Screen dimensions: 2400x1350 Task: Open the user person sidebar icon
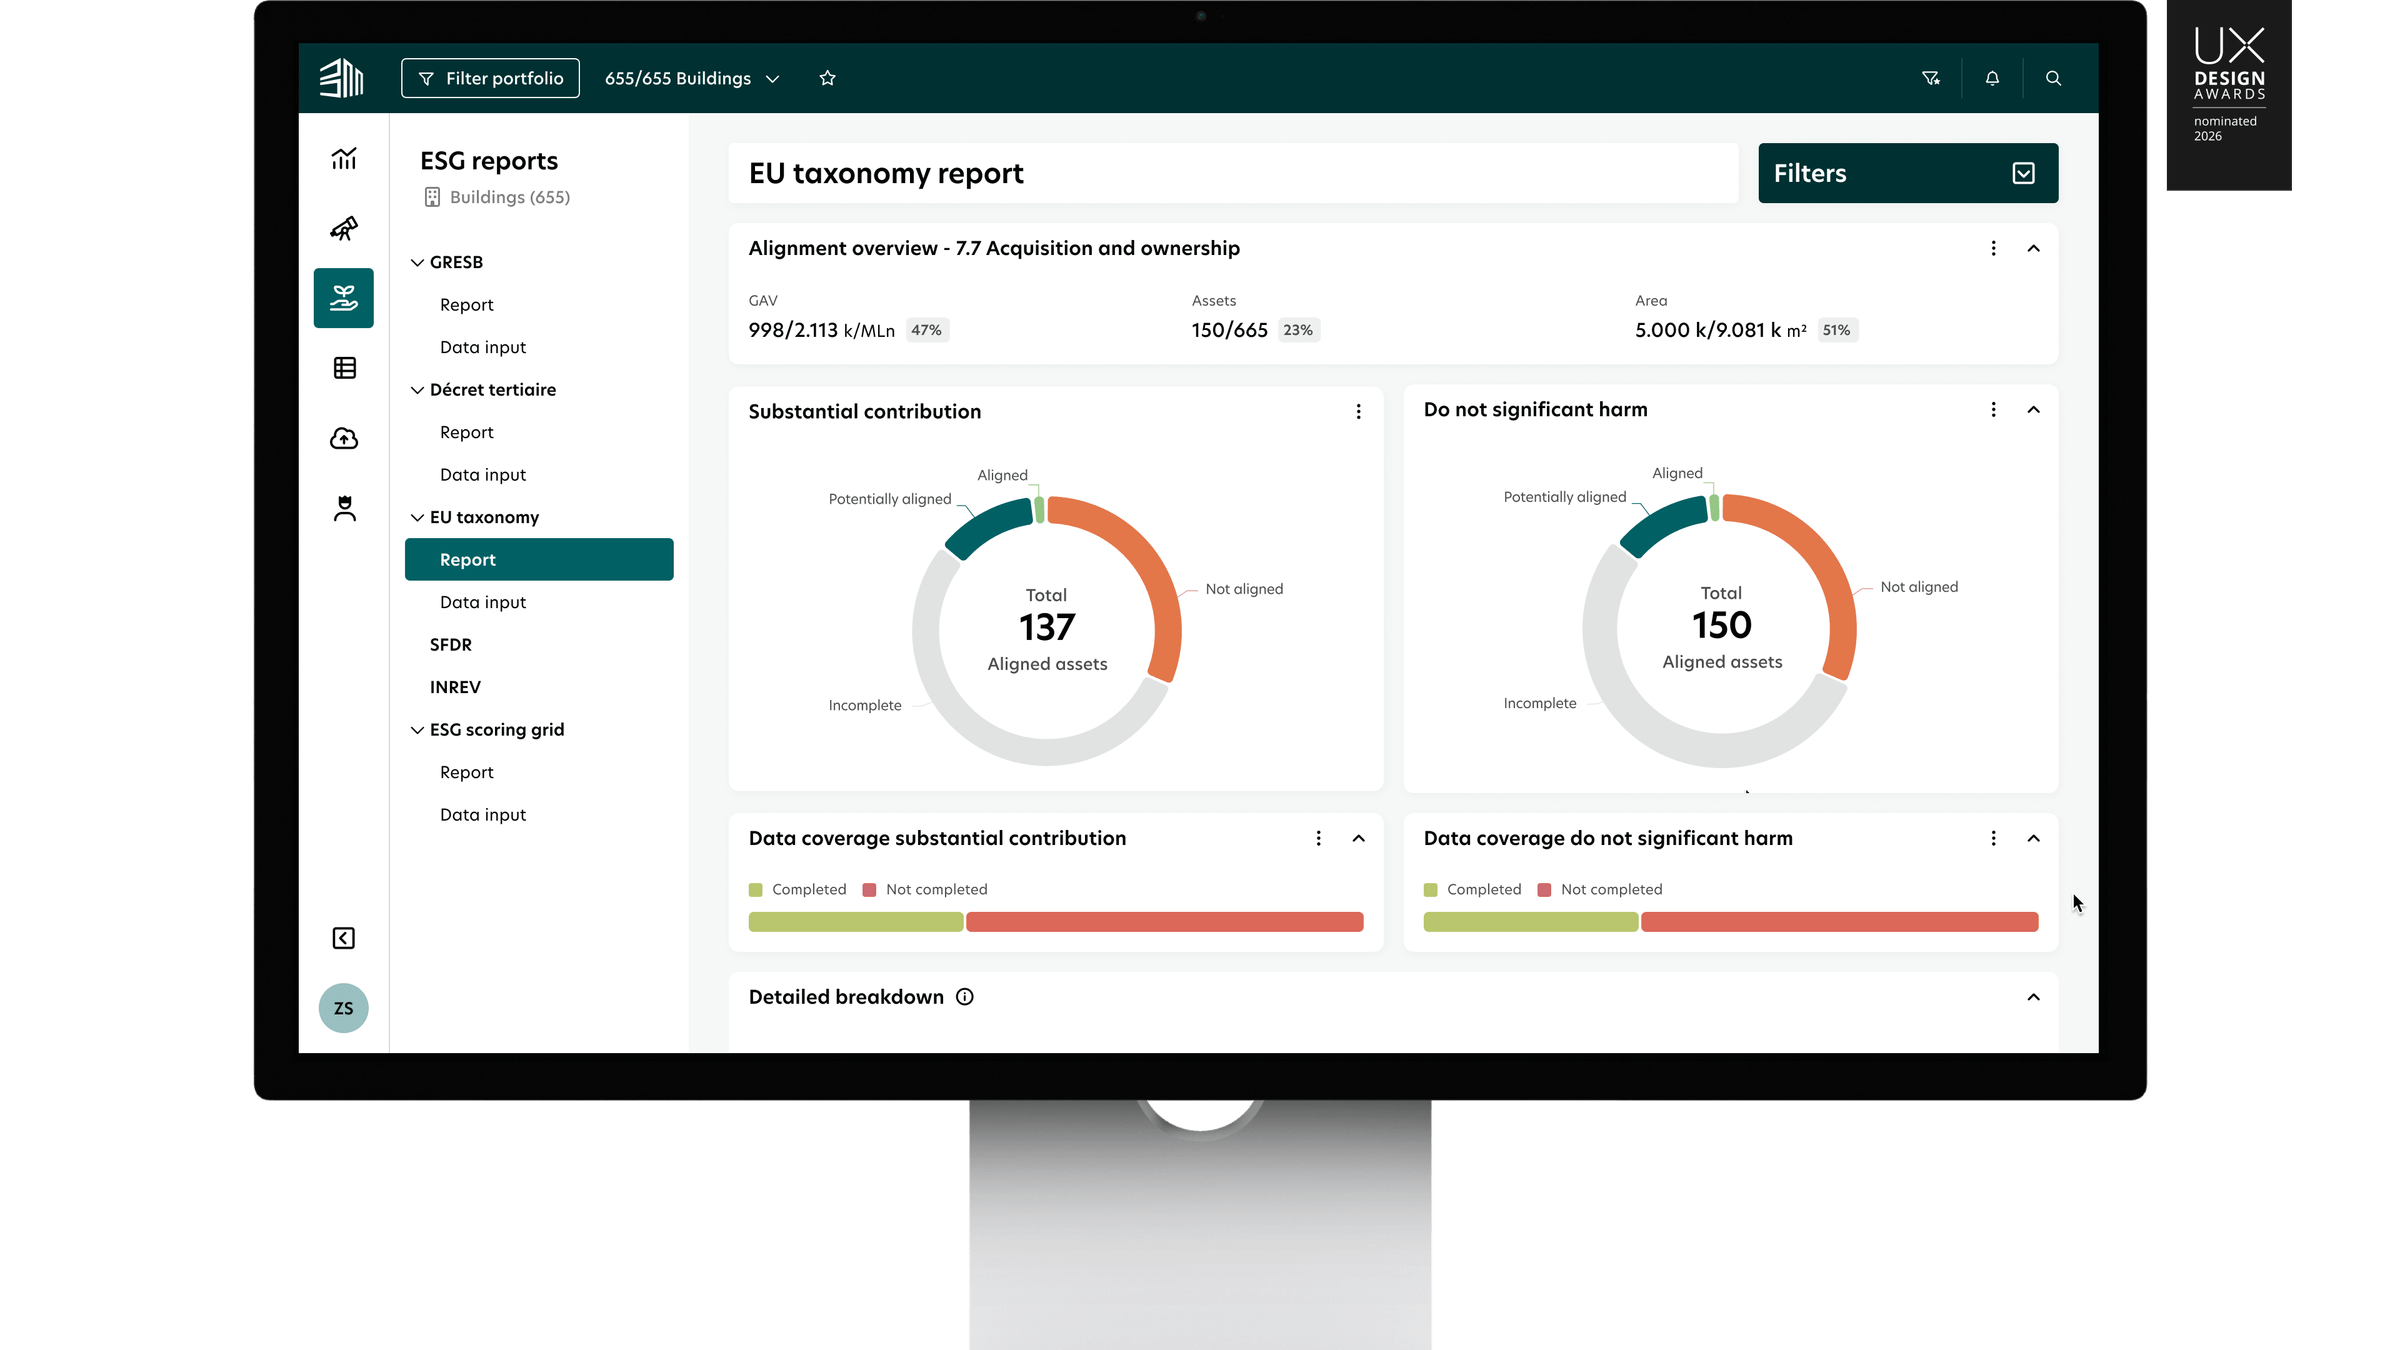point(344,509)
